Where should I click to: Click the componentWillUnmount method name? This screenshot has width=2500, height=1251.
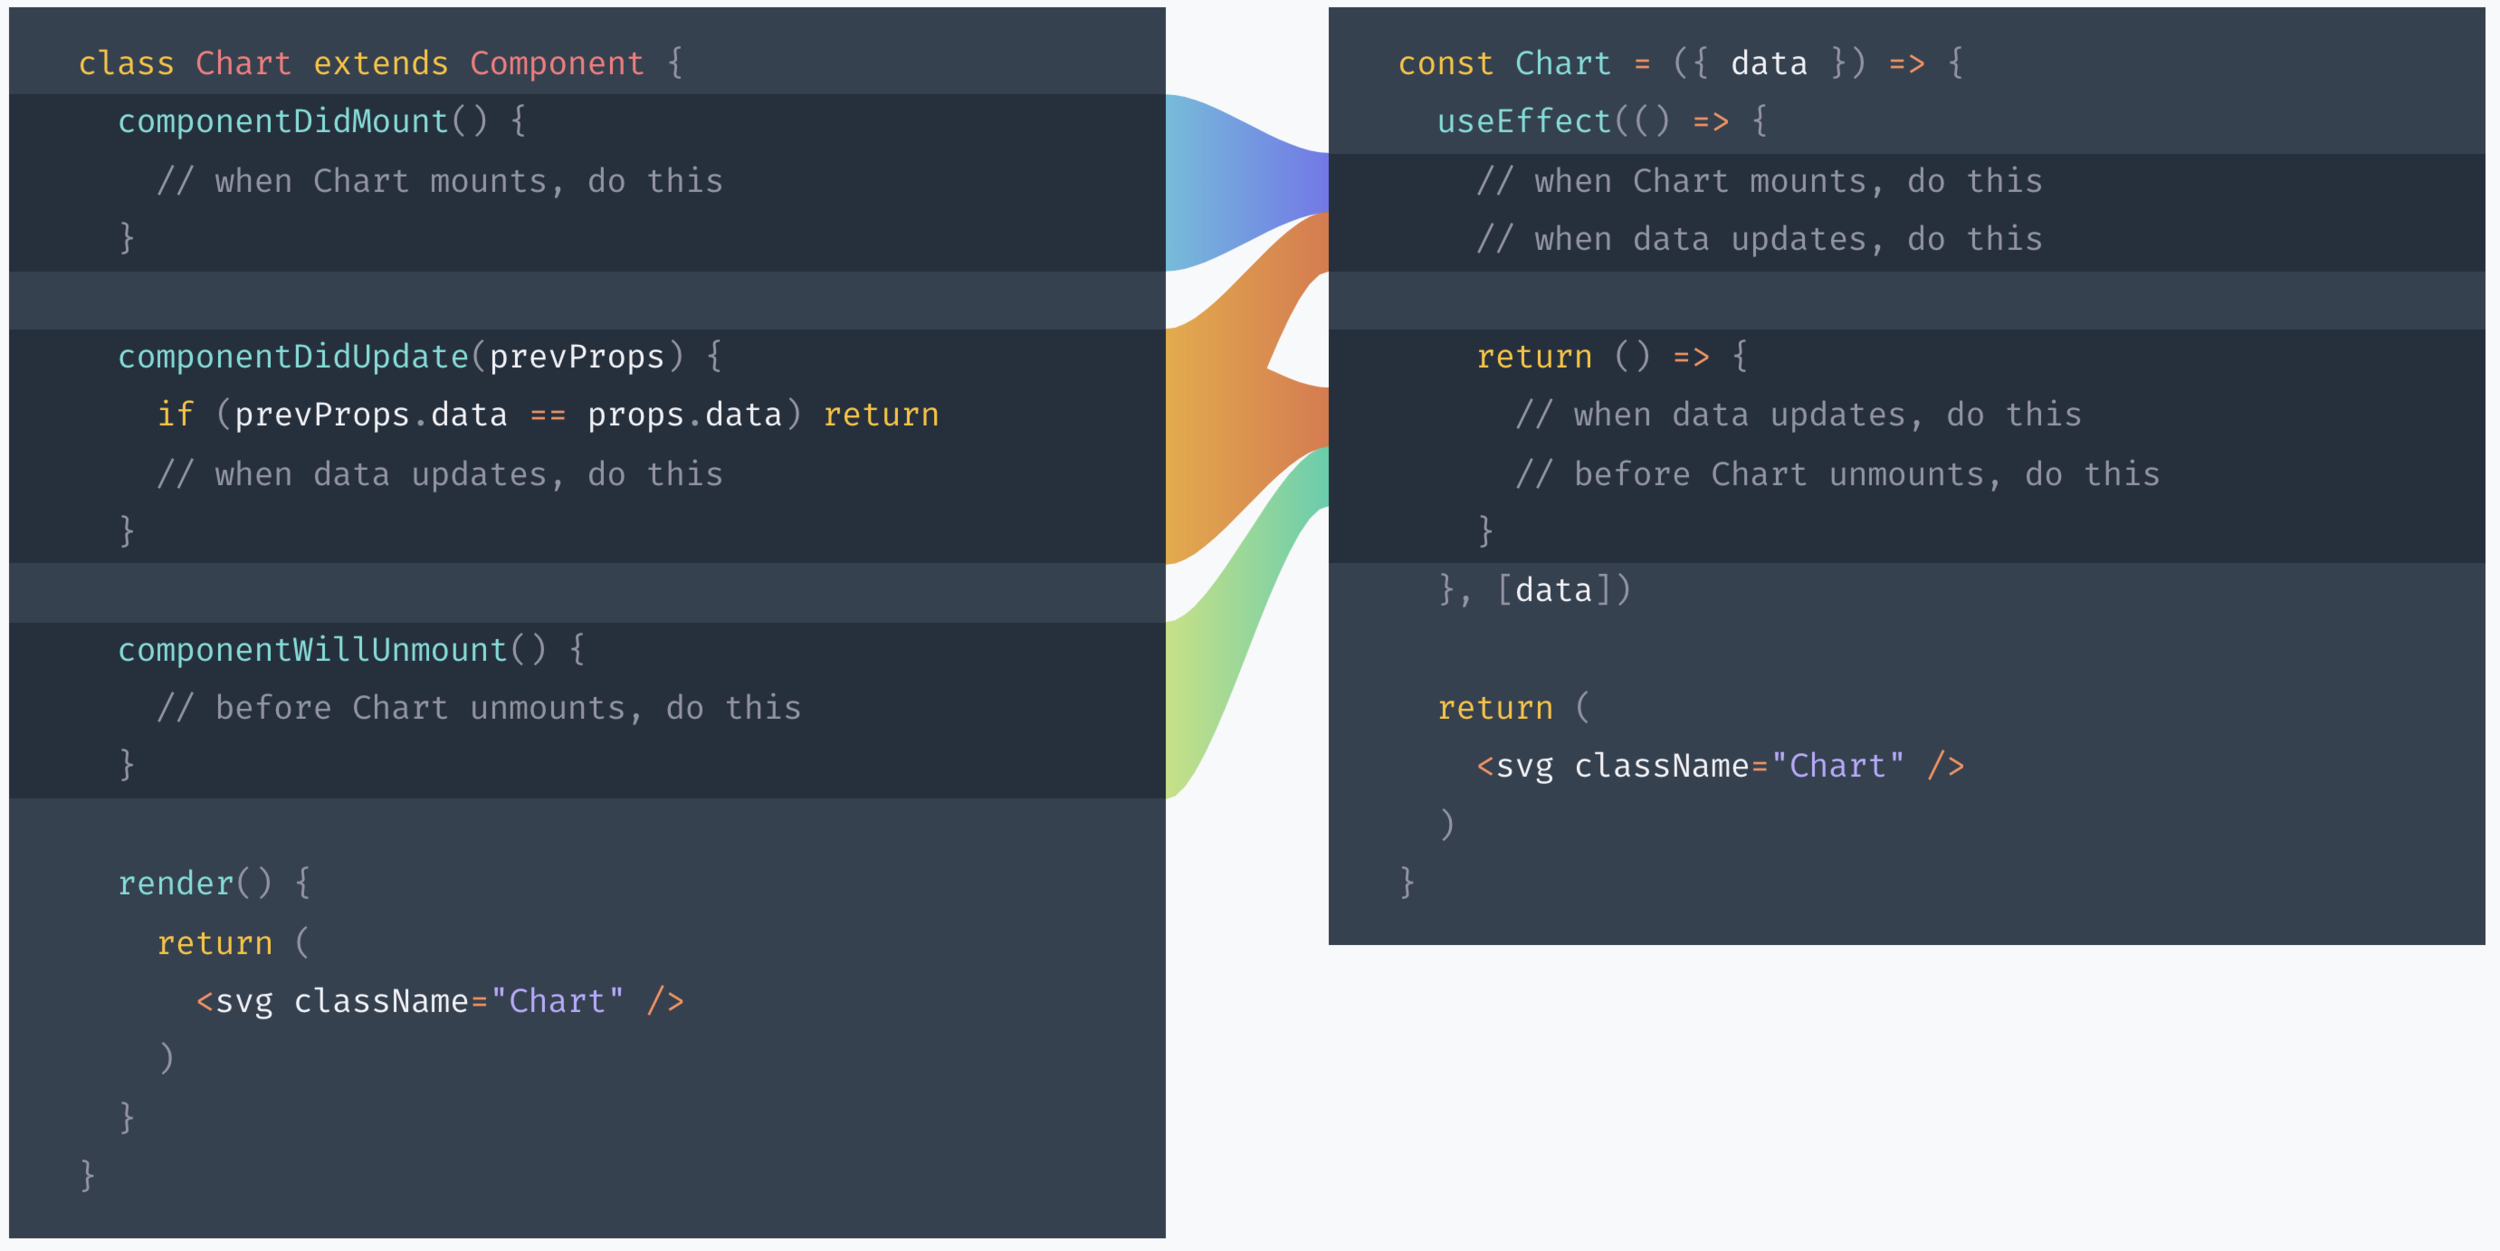[312, 650]
